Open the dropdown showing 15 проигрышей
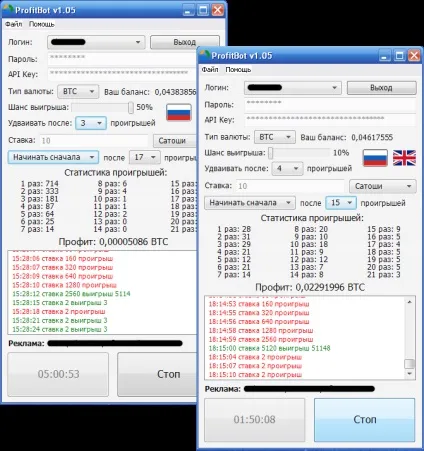The width and height of the screenshot is (424, 451). click(341, 203)
